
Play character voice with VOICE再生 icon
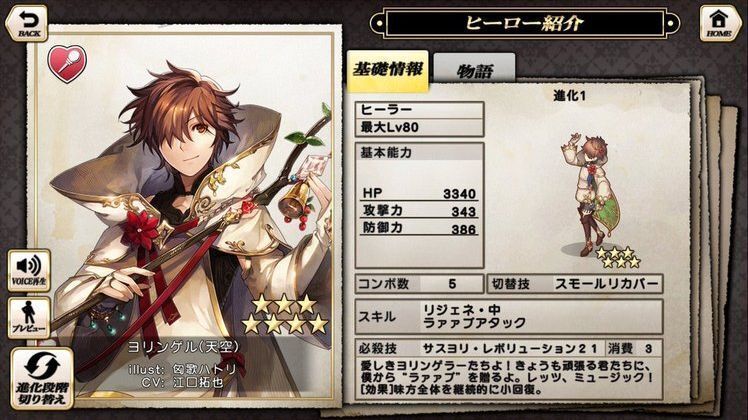point(29,270)
